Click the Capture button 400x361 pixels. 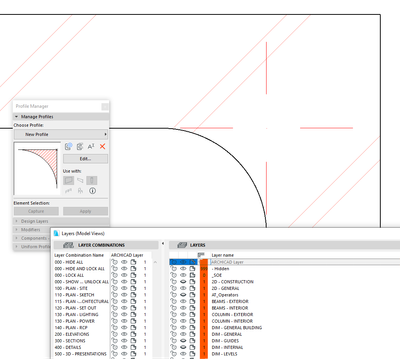pyautogui.click(x=36, y=211)
